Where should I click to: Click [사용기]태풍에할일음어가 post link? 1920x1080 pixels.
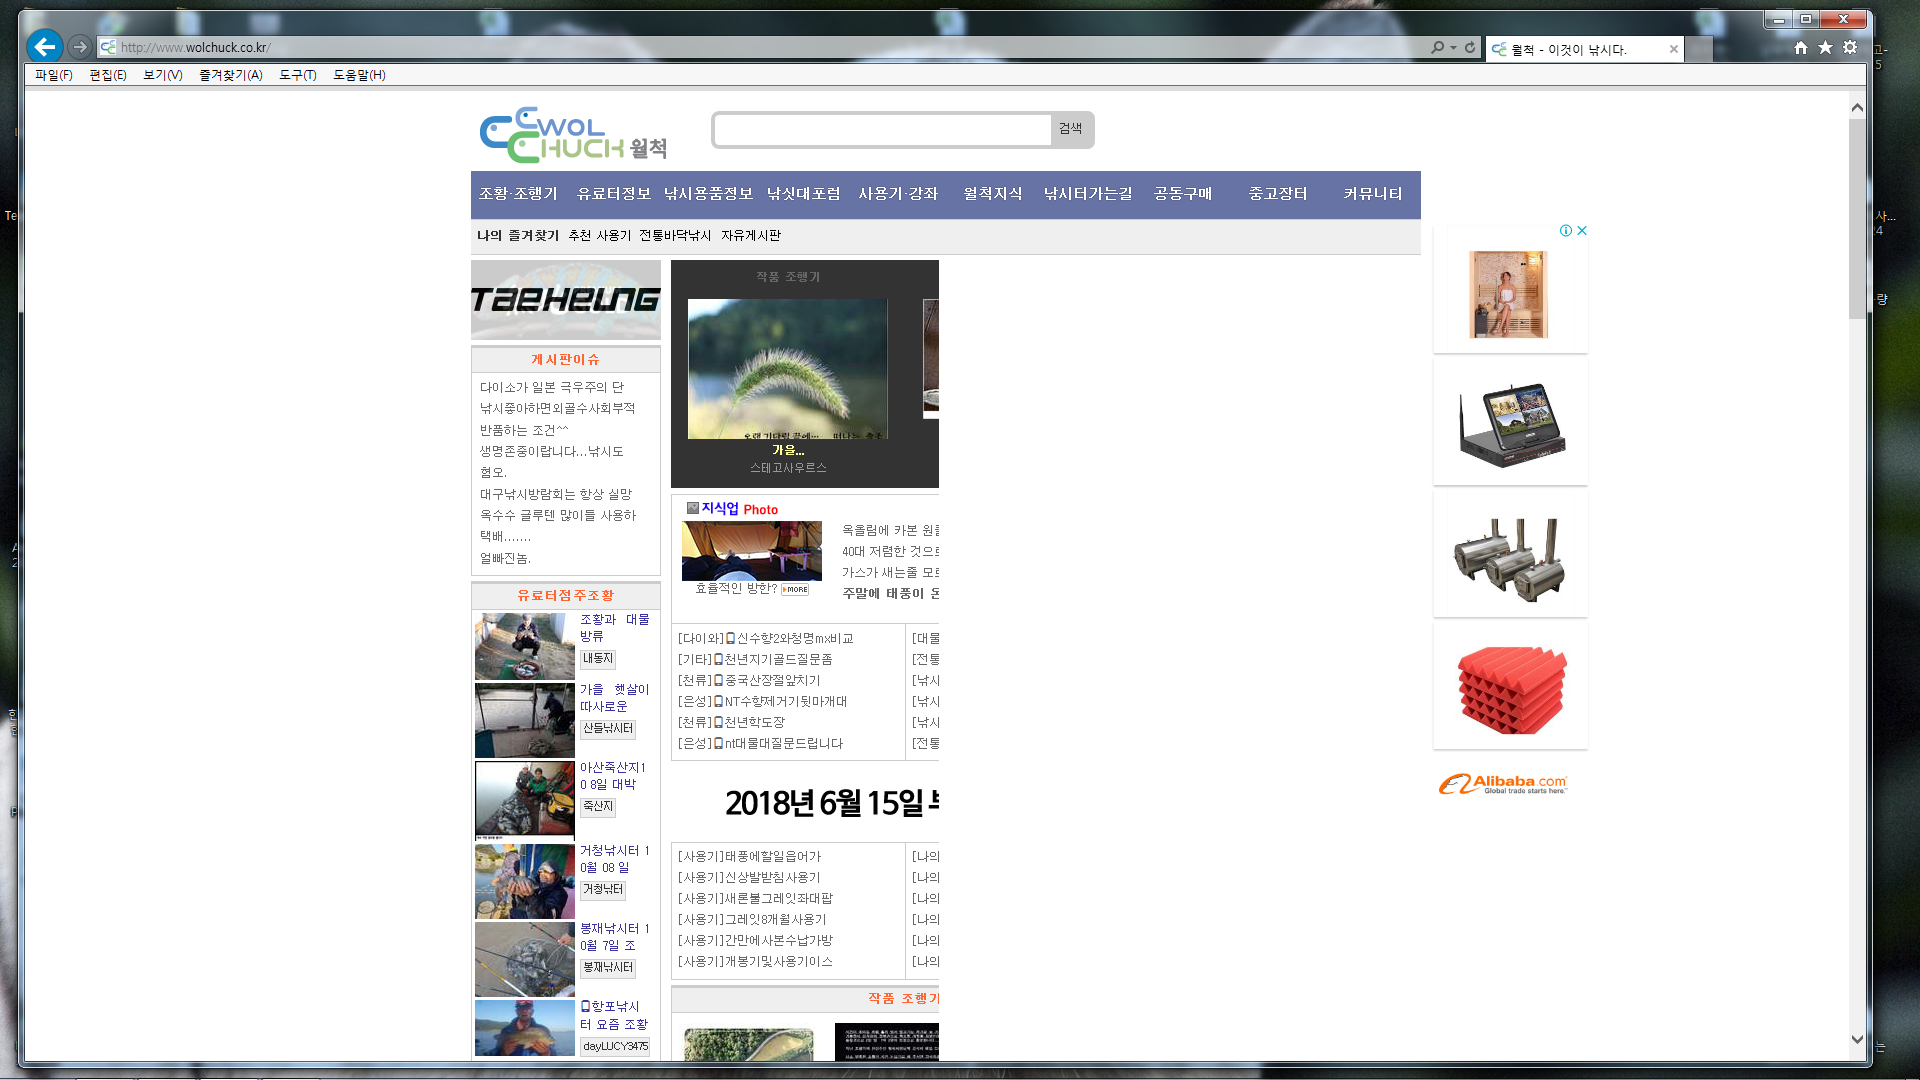(749, 857)
